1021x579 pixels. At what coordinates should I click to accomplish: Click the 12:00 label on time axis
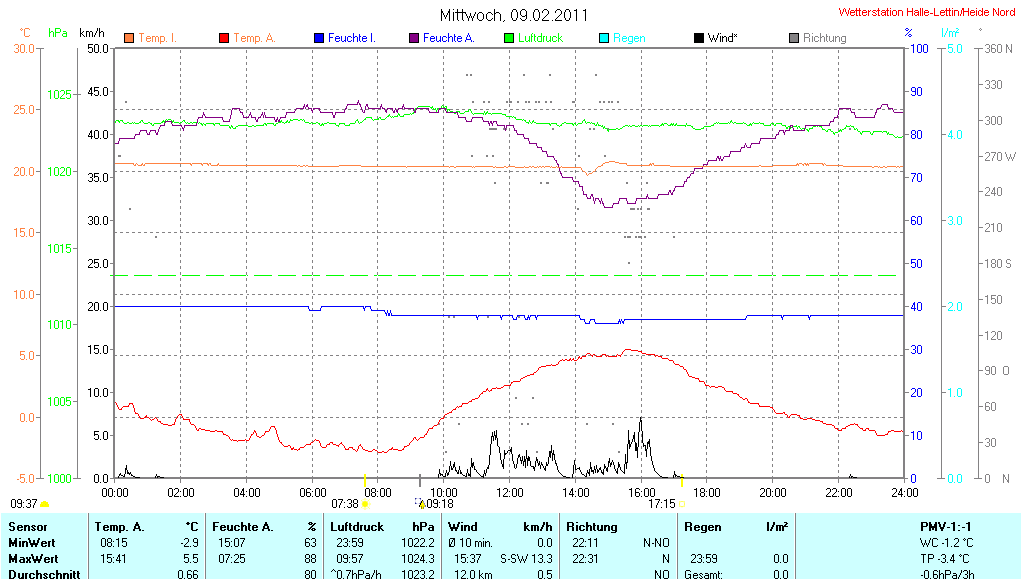pyautogui.click(x=509, y=492)
